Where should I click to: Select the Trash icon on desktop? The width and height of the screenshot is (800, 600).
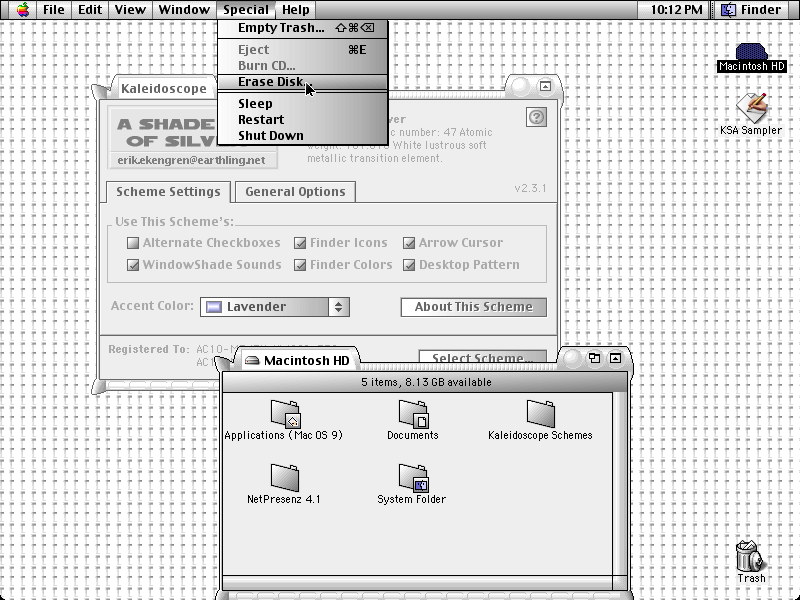pyautogui.click(x=751, y=562)
